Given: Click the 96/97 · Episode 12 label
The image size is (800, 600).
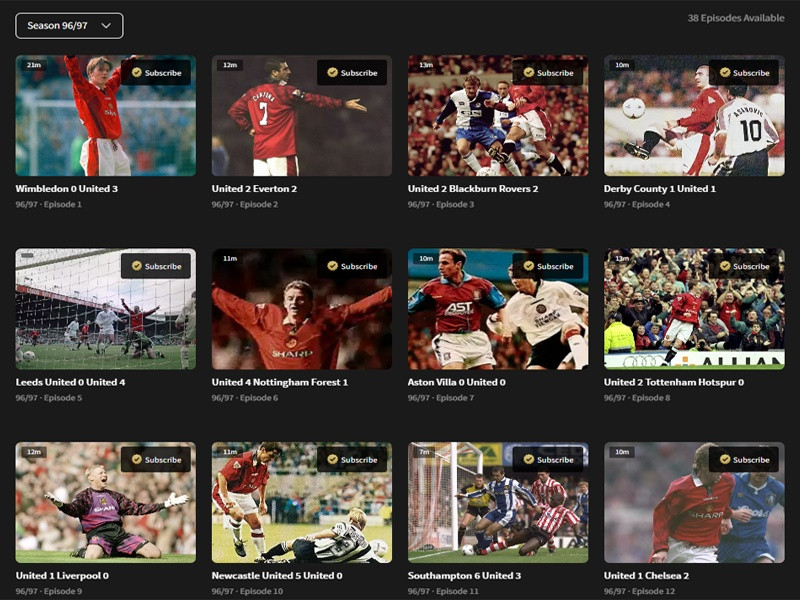Looking at the screenshot, I should click(x=639, y=591).
